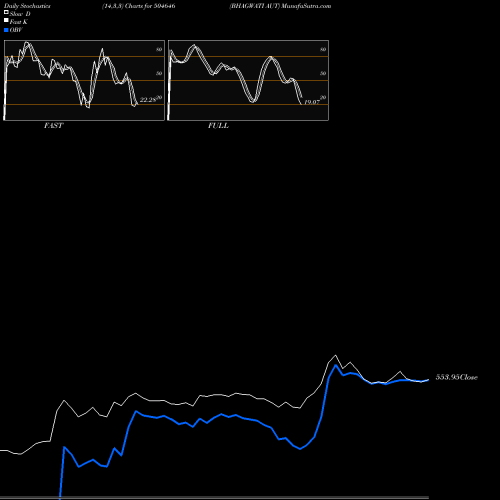Viewport: 500px width, 500px height.
Task: Click the 19.07 value in FULL chart
Action: pos(312,102)
